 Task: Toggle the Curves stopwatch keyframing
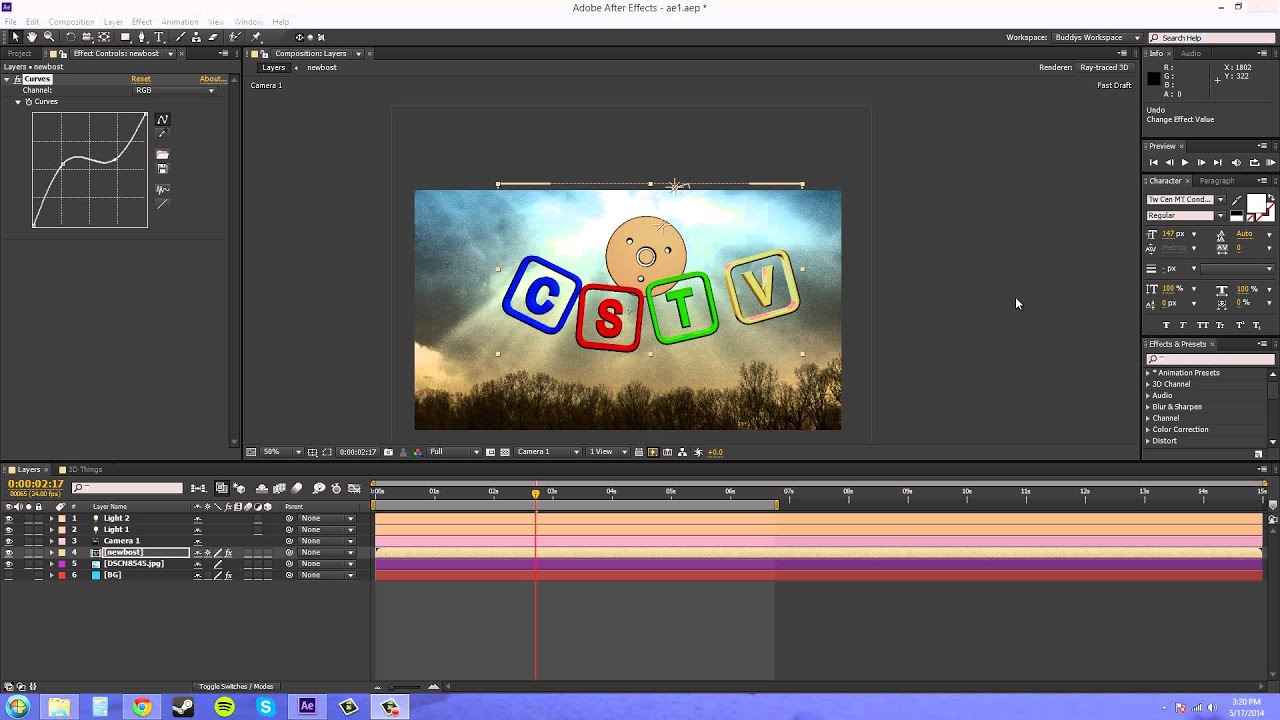(28, 102)
